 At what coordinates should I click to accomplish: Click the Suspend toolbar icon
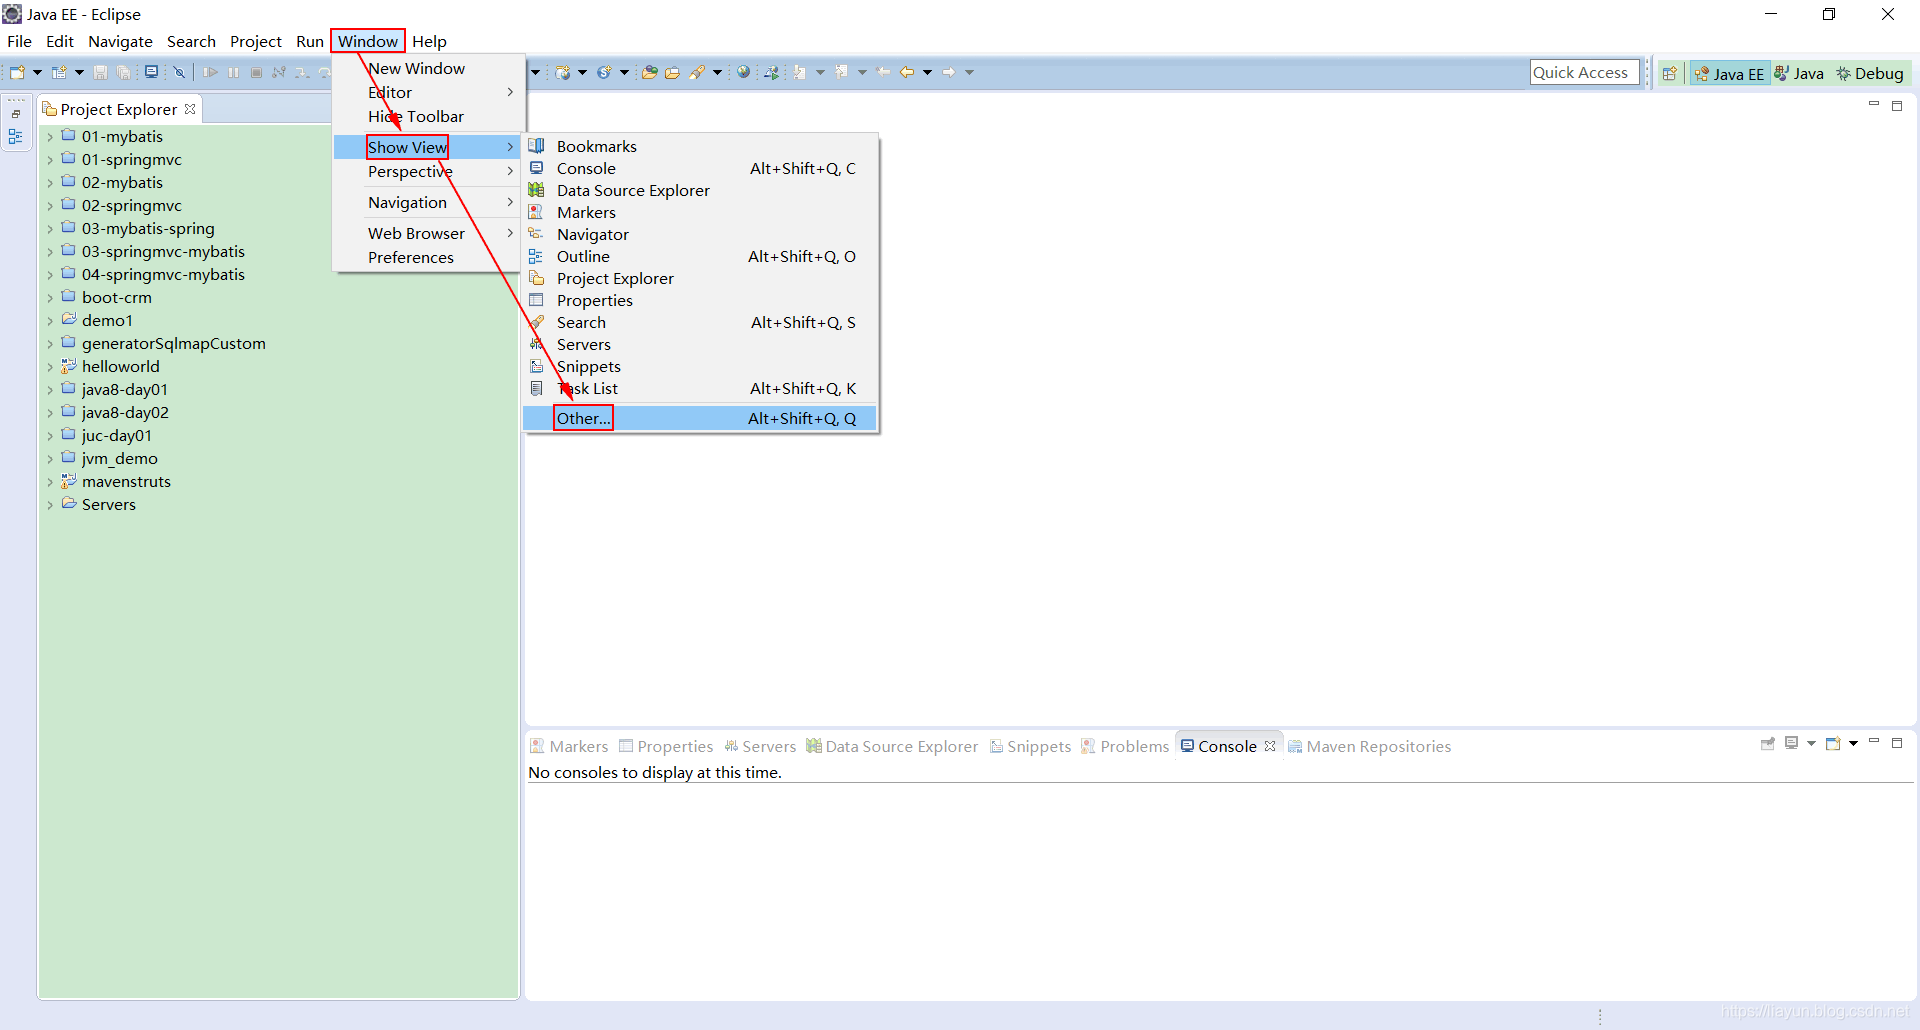[x=233, y=72]
